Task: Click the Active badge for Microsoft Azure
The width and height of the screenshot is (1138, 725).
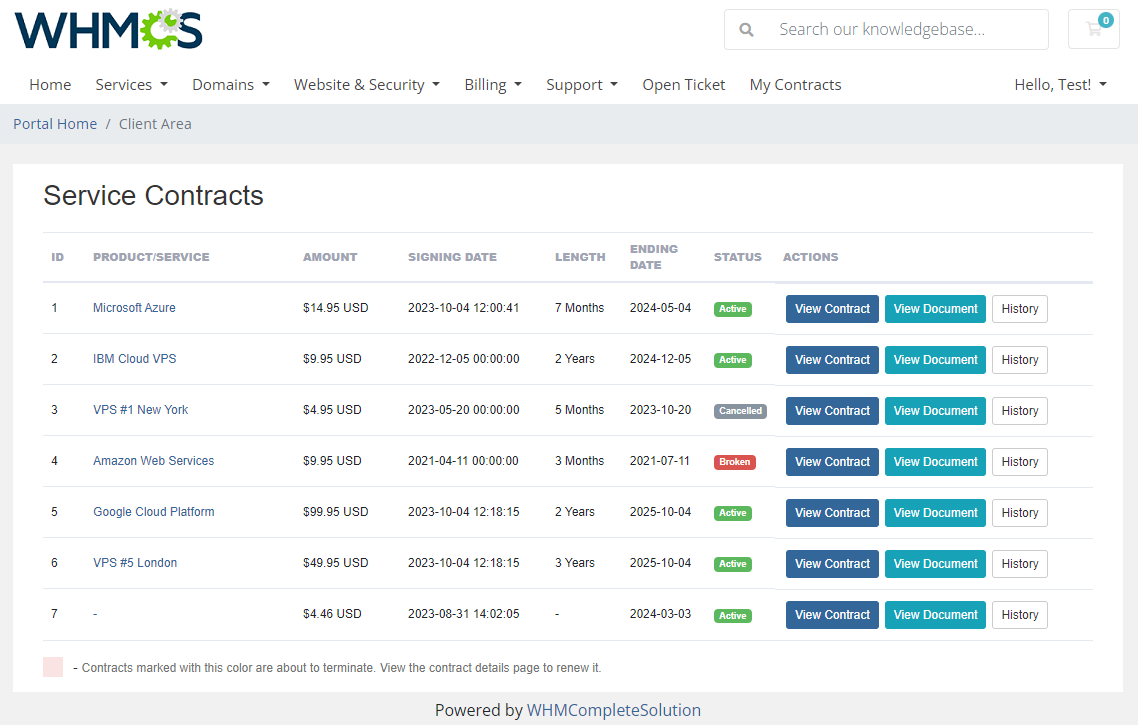Action: (733, 309)
